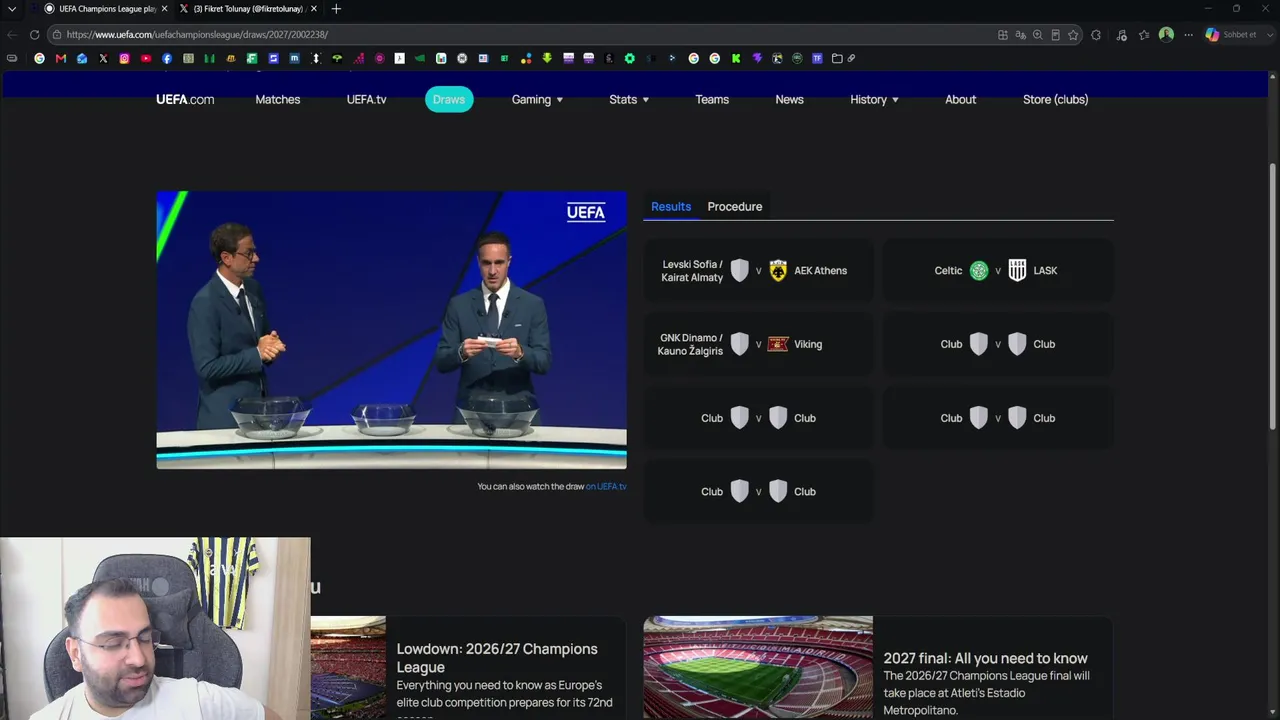Screen dimensions: 1280x720
Task: Click the page vertical scrollbar
Action: pyautogui.click(x=1273, y=295)
